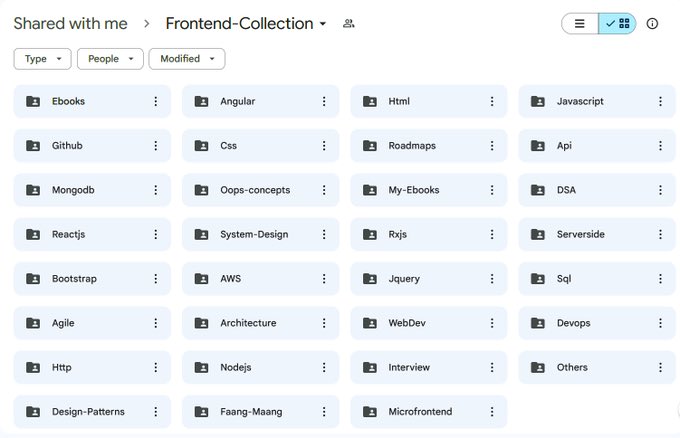Open more actions for Ebooks folder
The image size is (680, 438).
coord(156,101)
